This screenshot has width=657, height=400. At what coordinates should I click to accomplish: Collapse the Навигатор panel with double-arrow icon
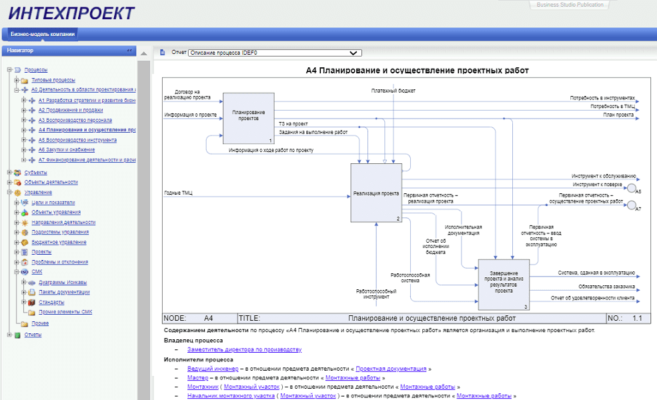tap(129, 51)
